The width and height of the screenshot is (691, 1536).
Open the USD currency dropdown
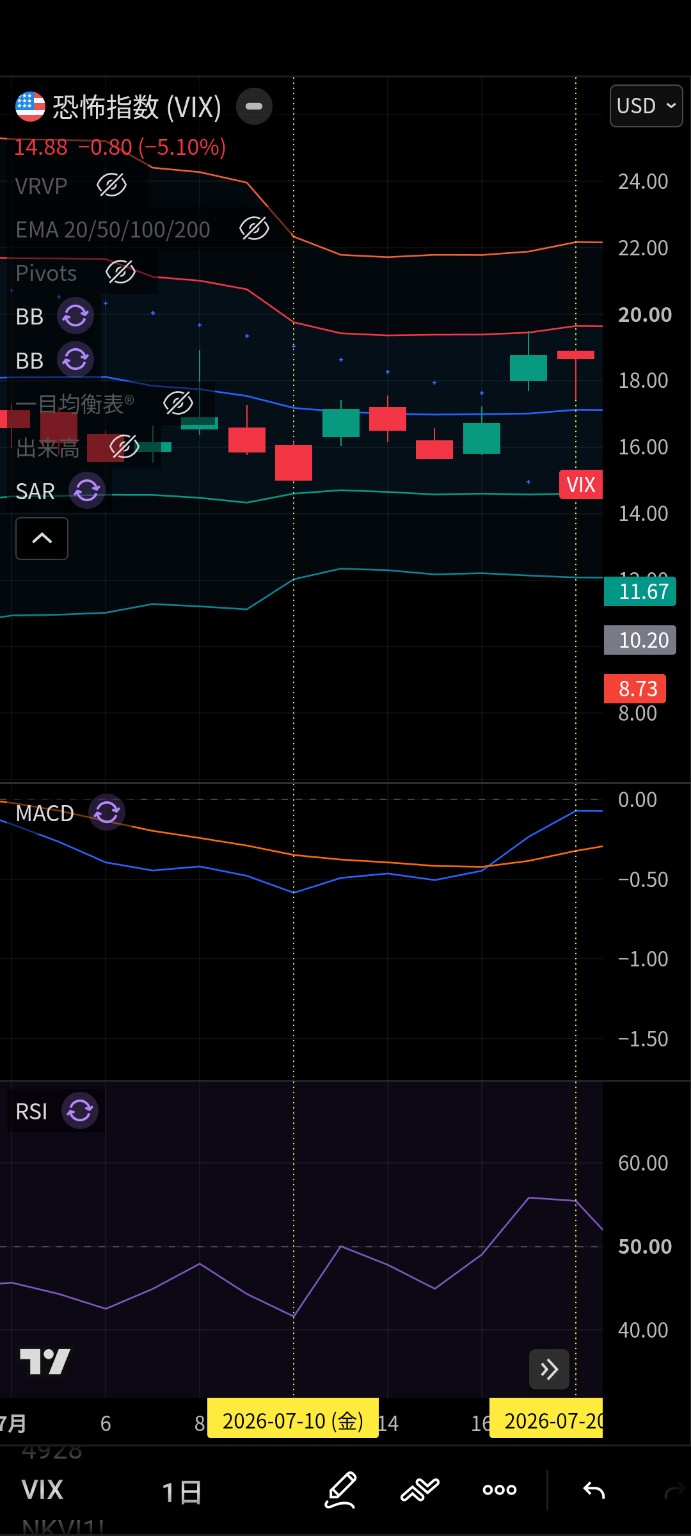[647, 106]
